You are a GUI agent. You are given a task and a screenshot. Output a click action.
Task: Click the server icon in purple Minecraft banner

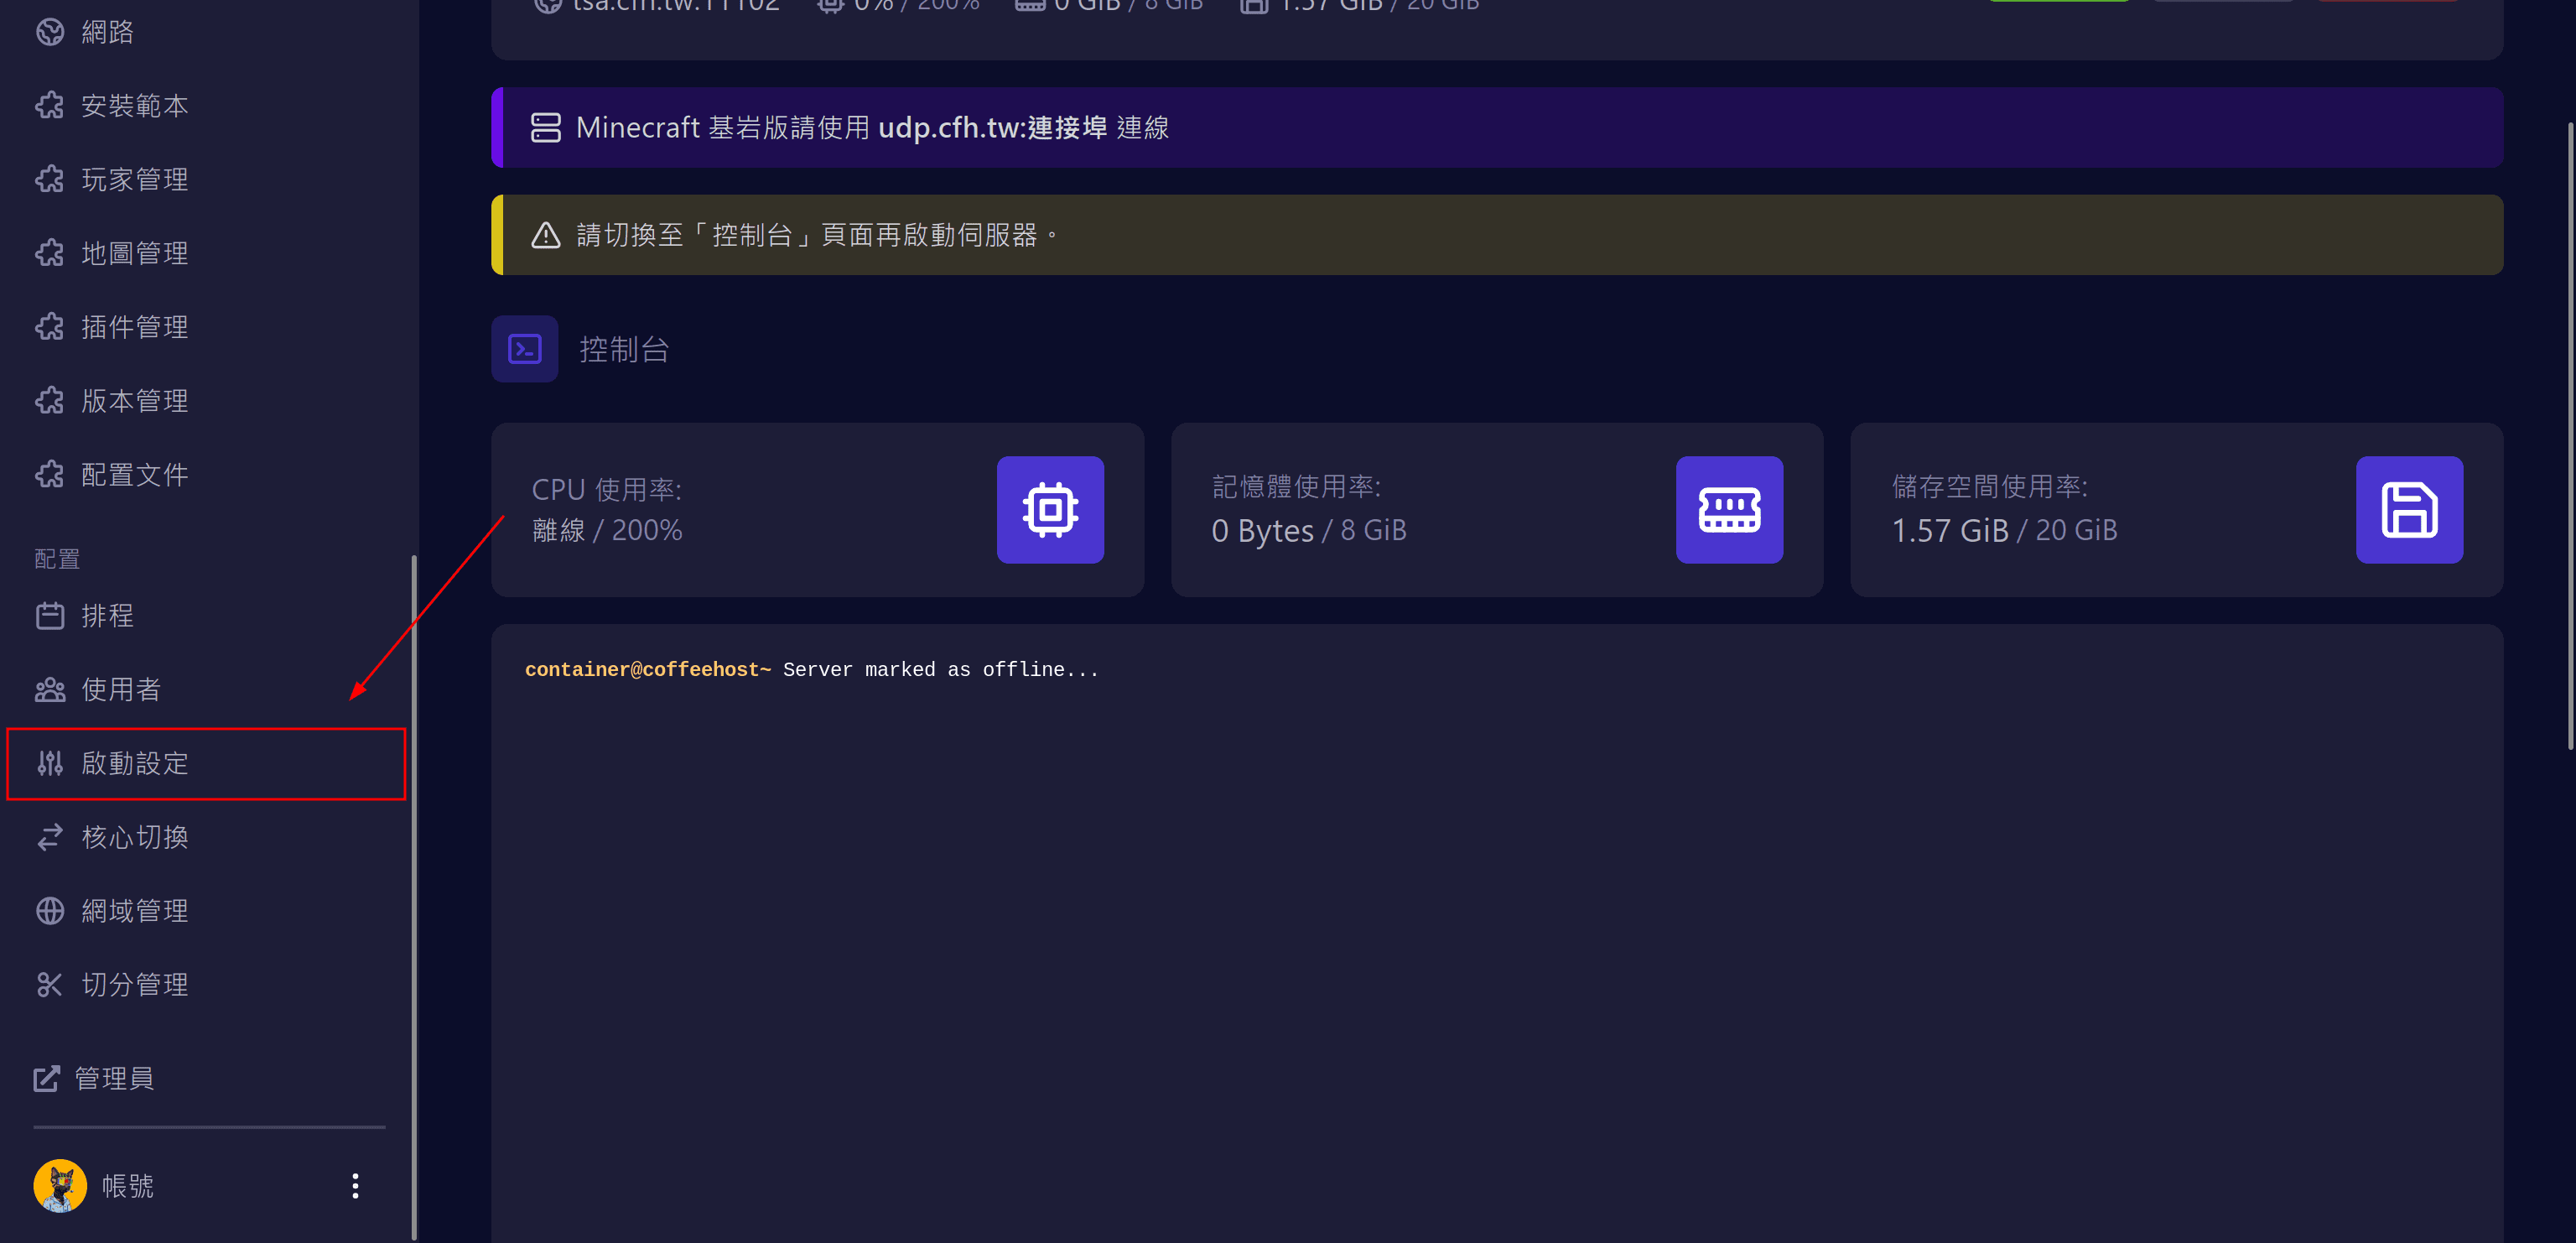click(546, 128)
